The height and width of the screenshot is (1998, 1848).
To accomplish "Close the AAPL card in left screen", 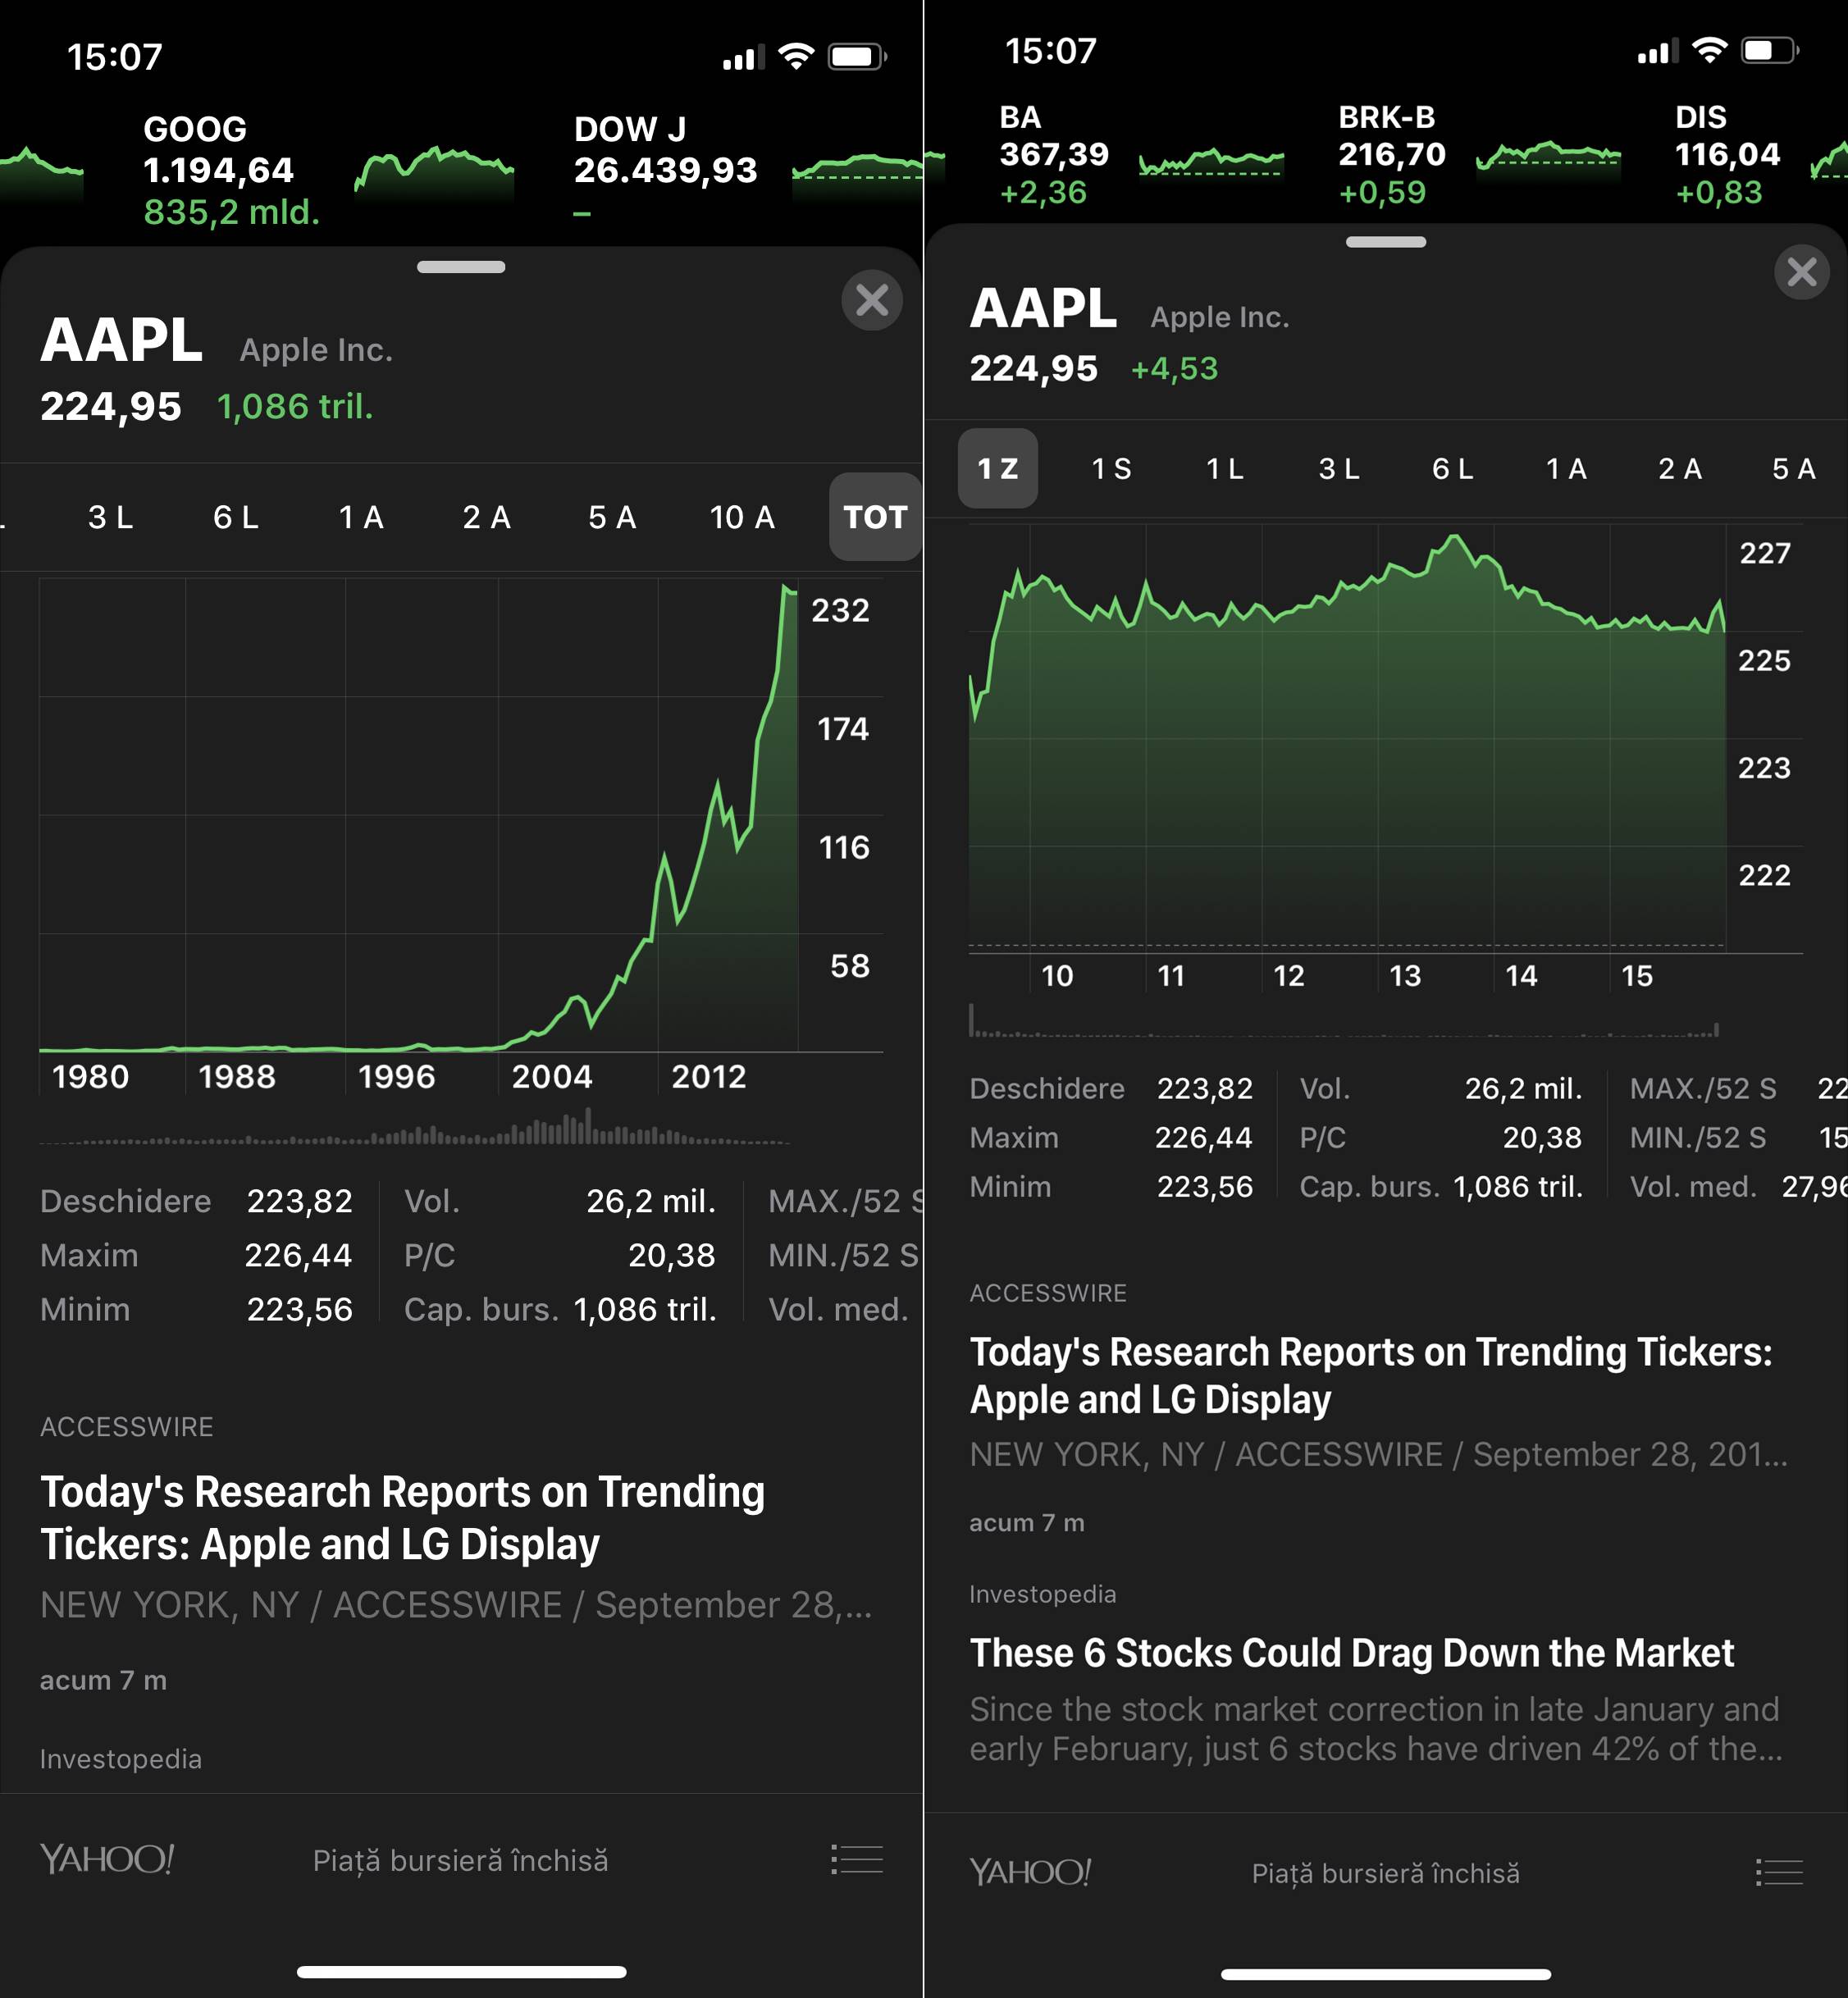I will (x=872, y=300).
